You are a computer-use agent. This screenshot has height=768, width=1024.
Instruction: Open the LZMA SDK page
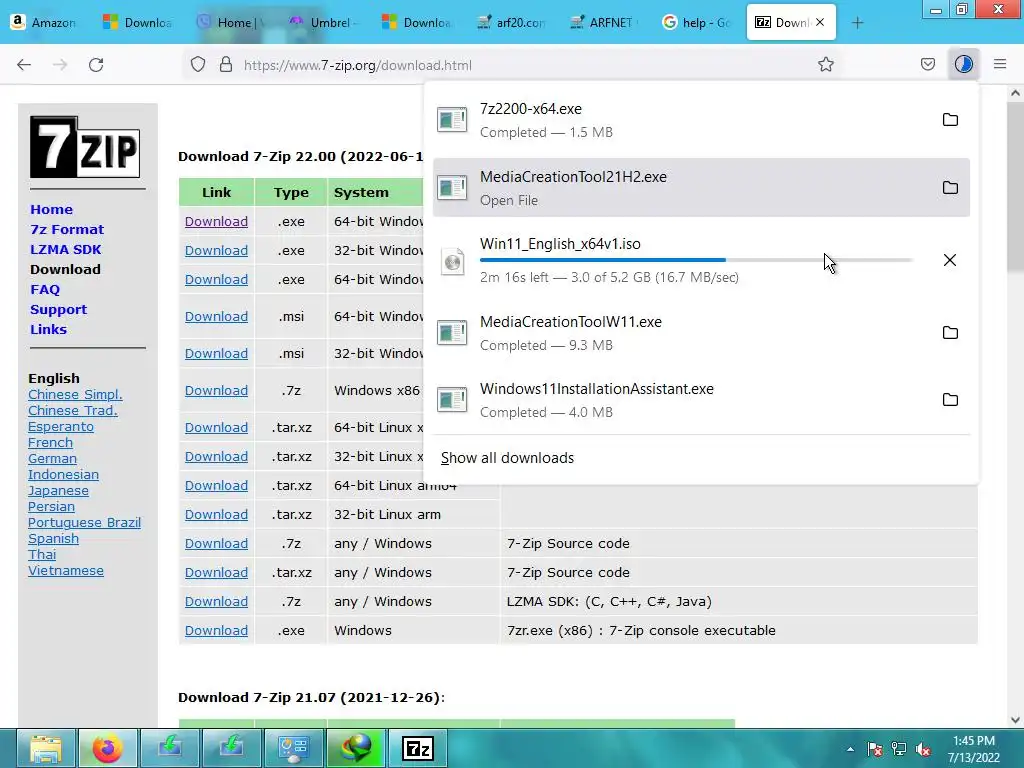[x=65, y=249]
